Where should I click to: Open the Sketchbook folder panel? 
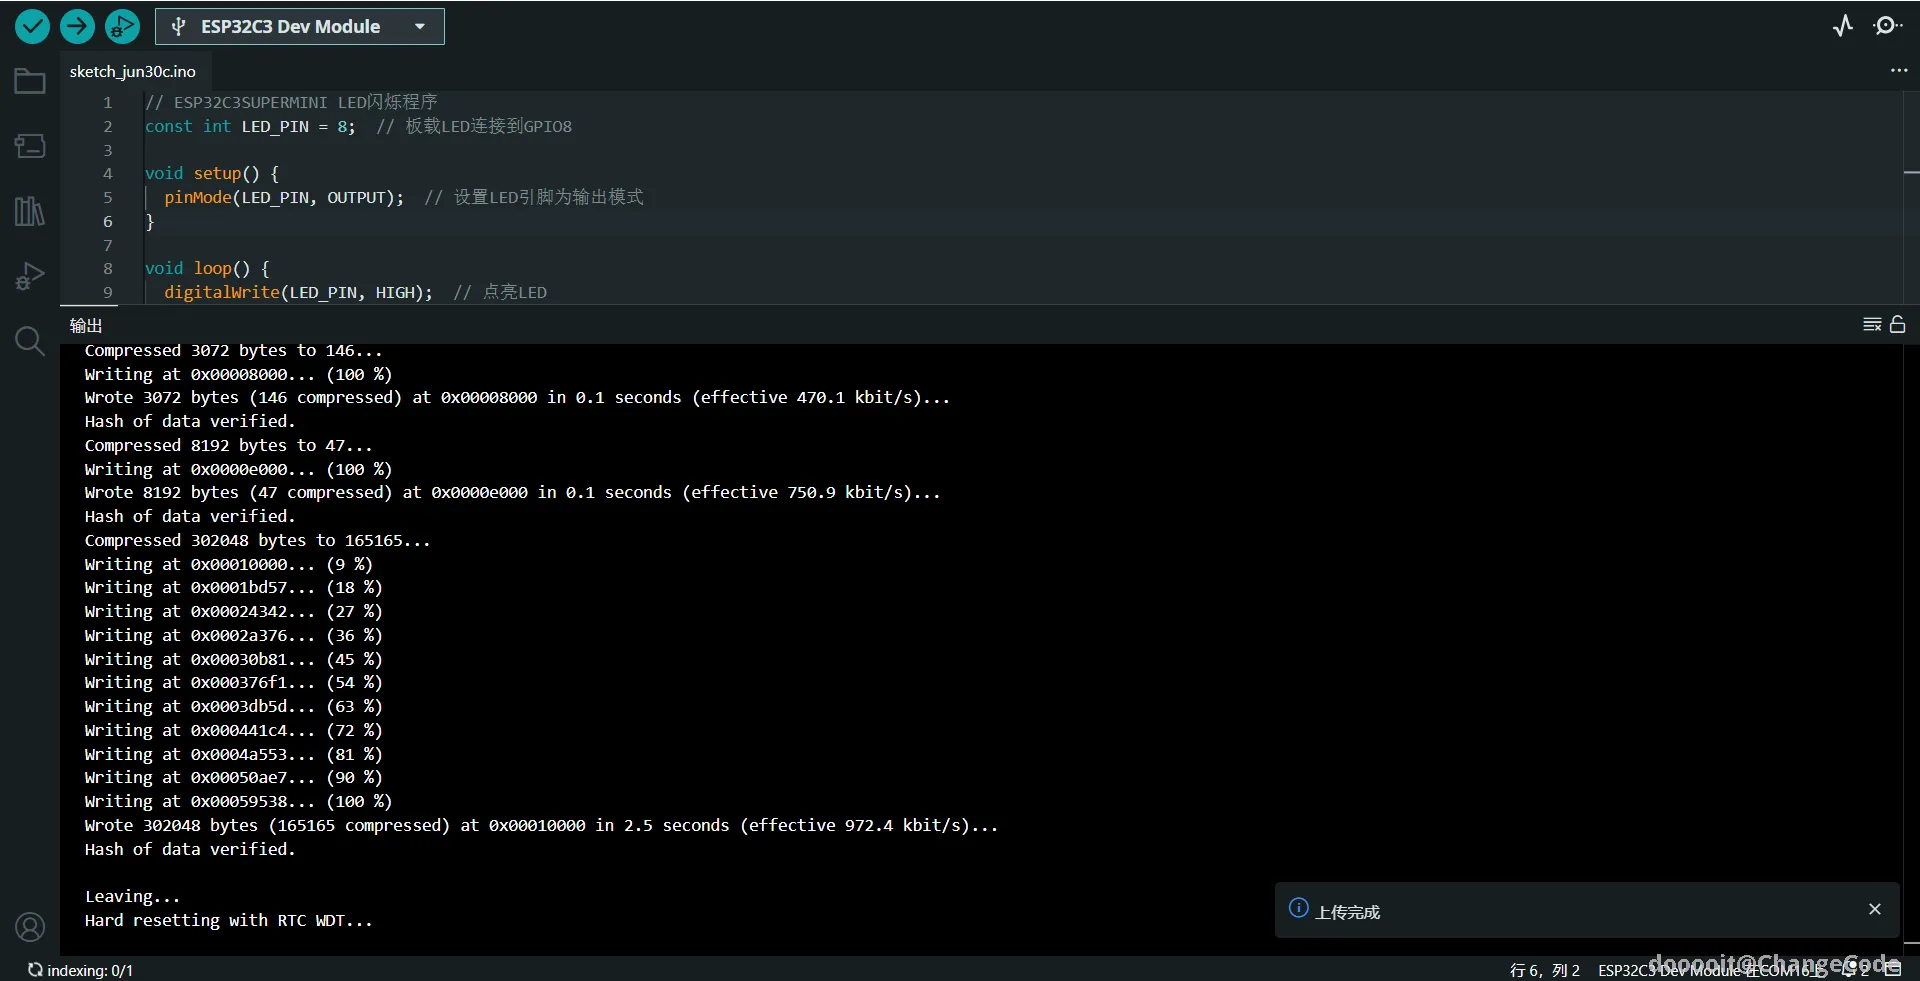pos(30,81)
